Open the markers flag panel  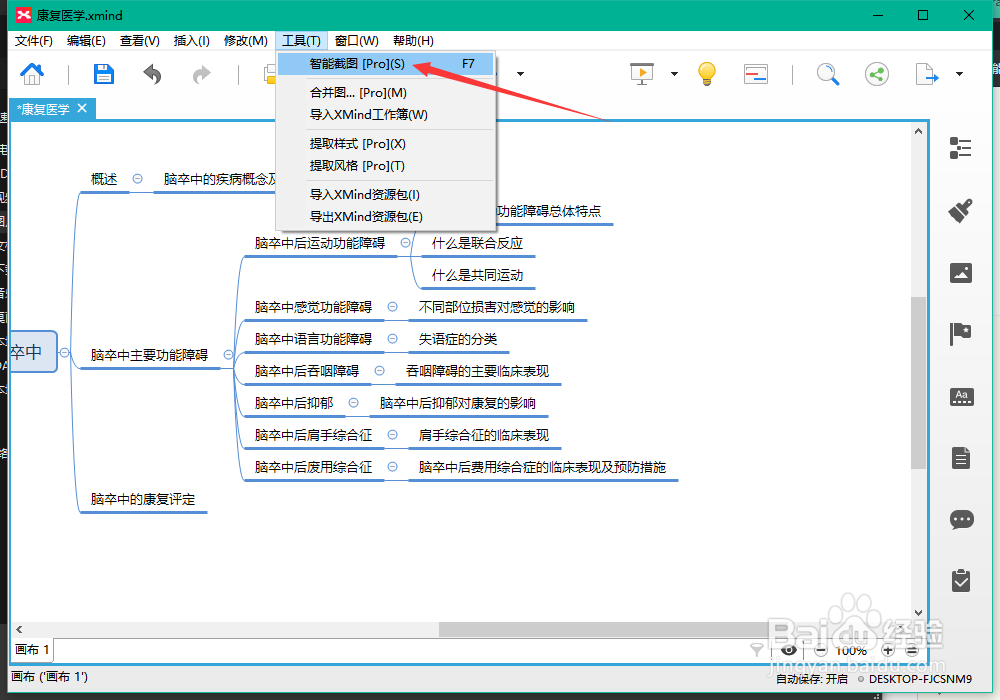coord(960,334)
